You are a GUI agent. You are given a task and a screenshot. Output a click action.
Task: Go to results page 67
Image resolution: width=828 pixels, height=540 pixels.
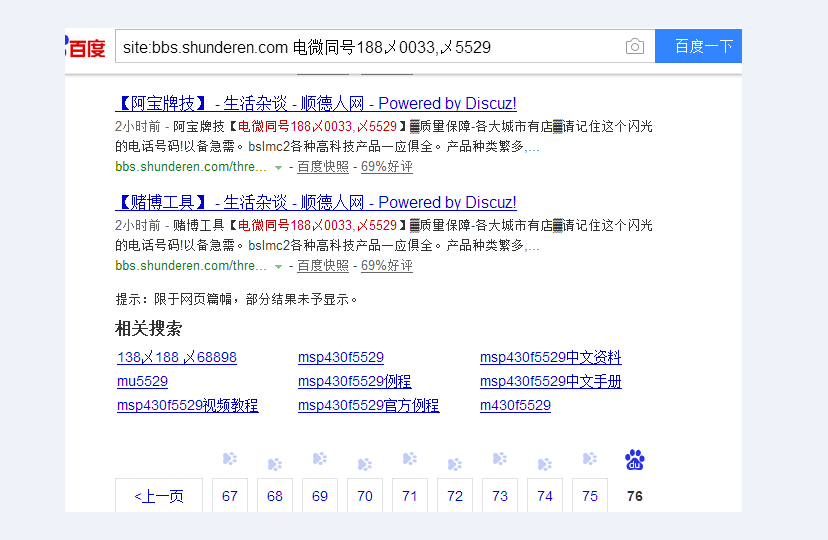pyautogui.click(x=230, y=496)
